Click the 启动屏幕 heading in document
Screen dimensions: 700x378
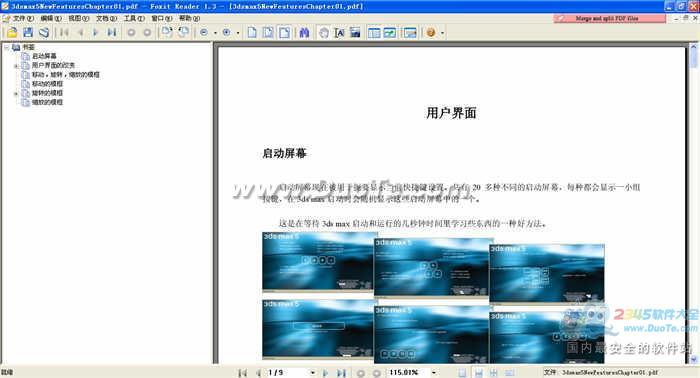pos(284,154)
